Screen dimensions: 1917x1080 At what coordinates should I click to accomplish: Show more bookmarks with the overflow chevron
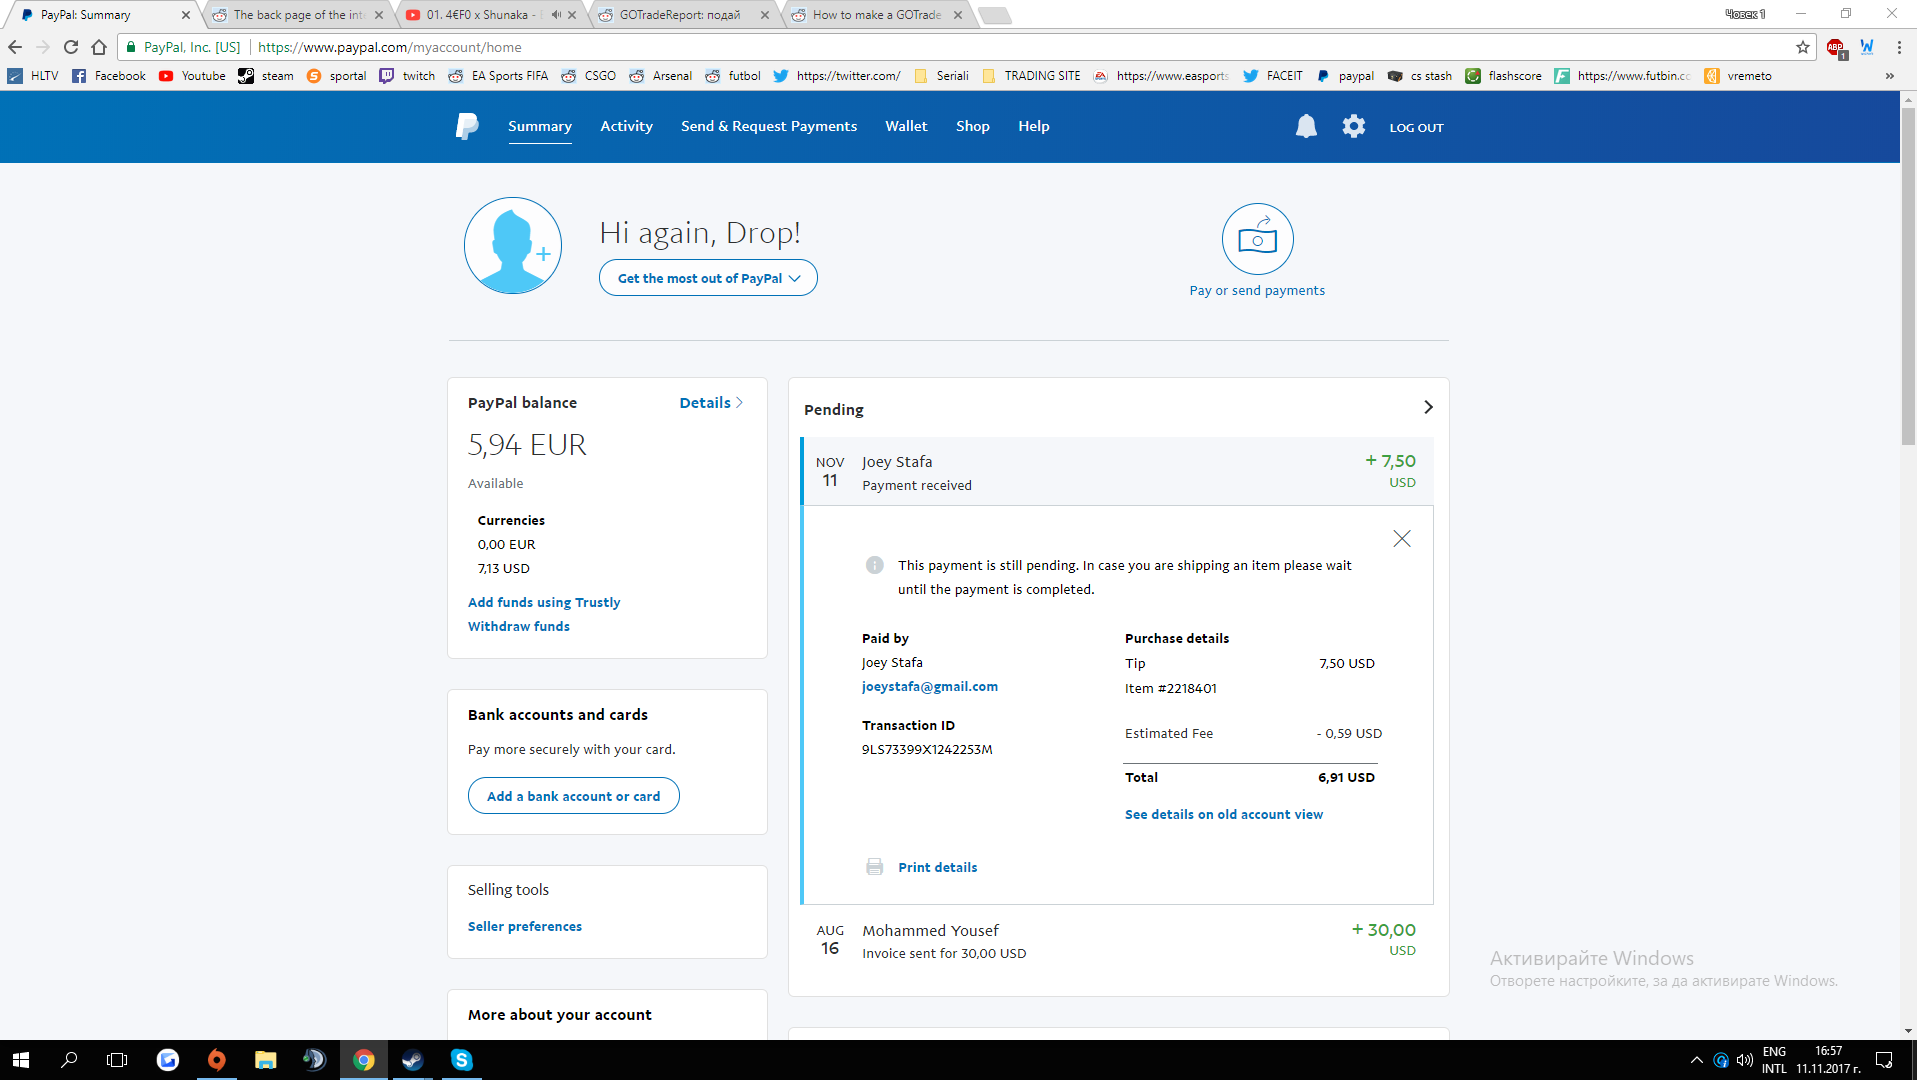pyautogui.click(x=1889, y=76)
